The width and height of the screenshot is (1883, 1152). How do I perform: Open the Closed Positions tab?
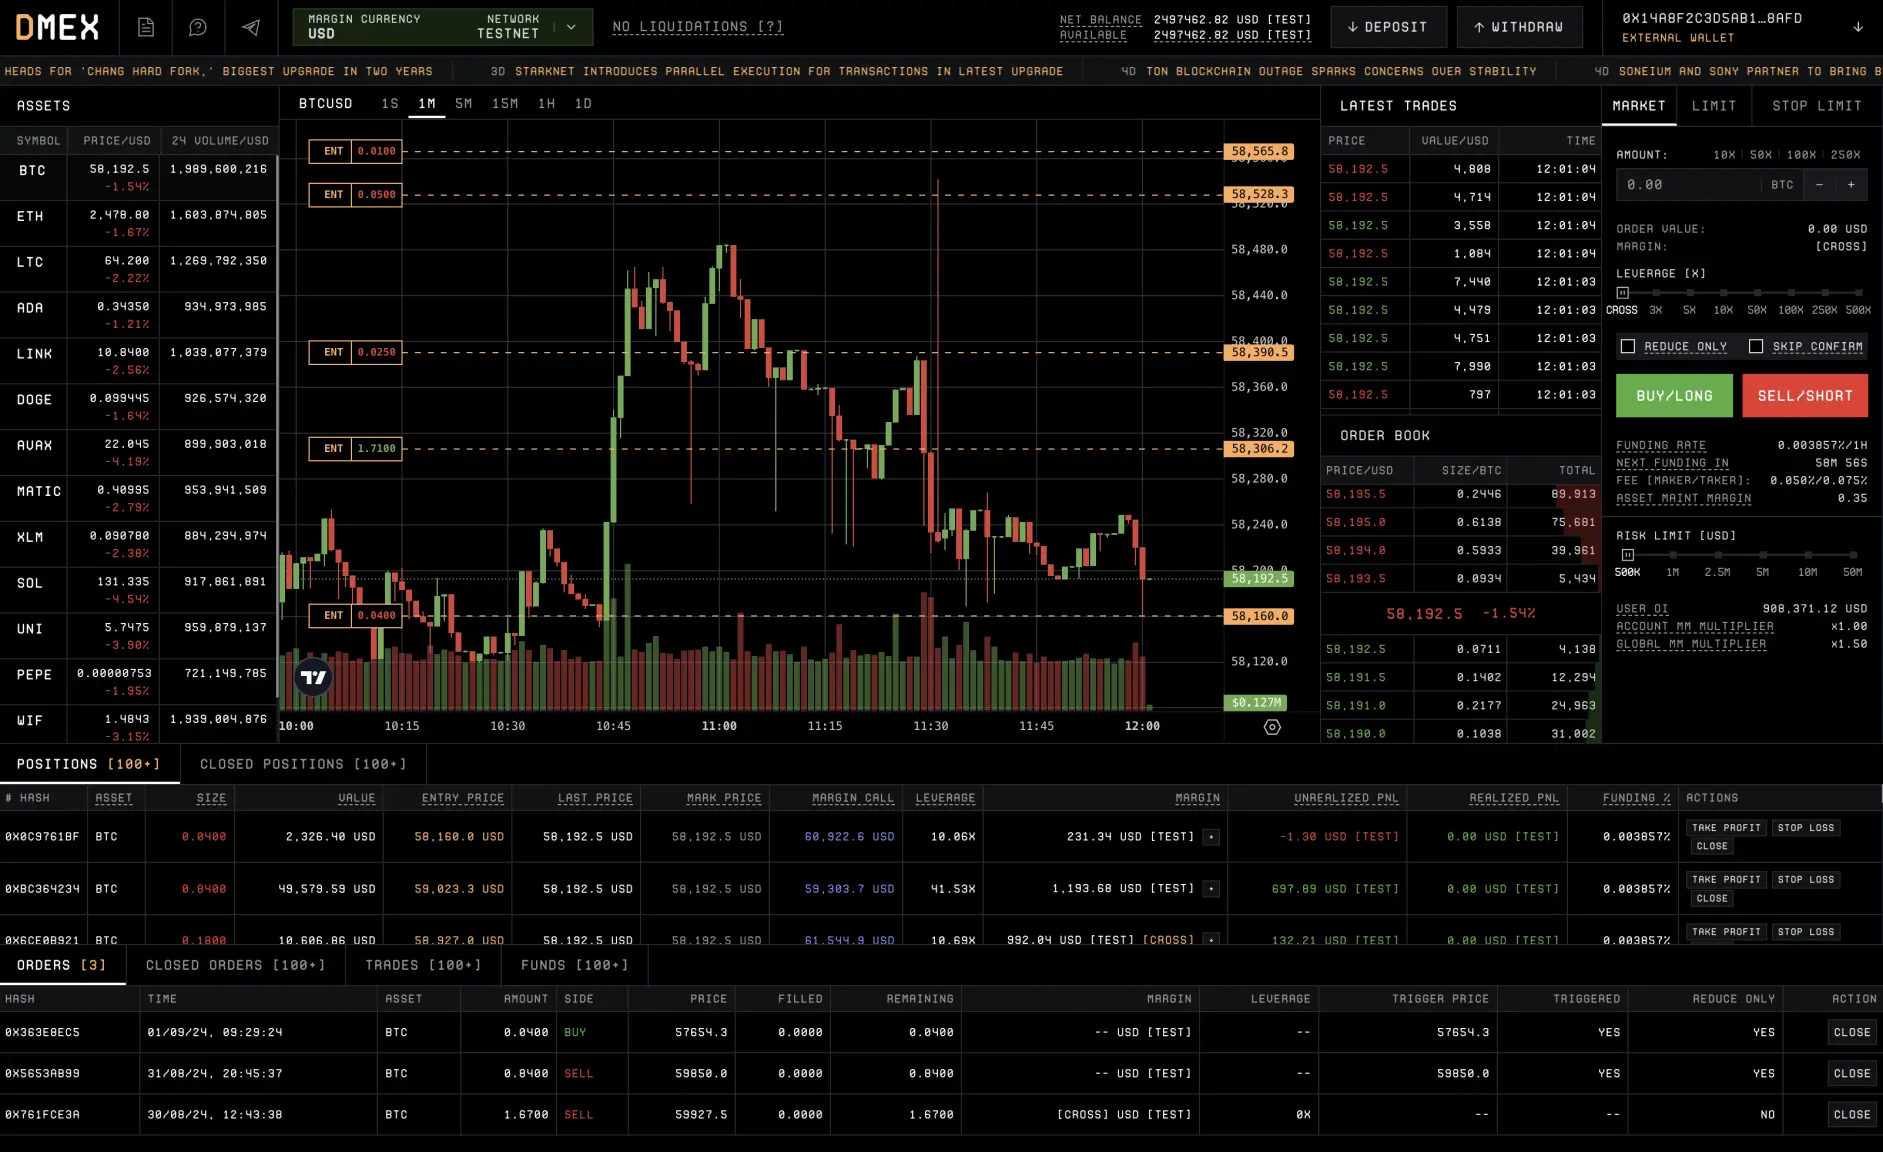click(303, 764)
